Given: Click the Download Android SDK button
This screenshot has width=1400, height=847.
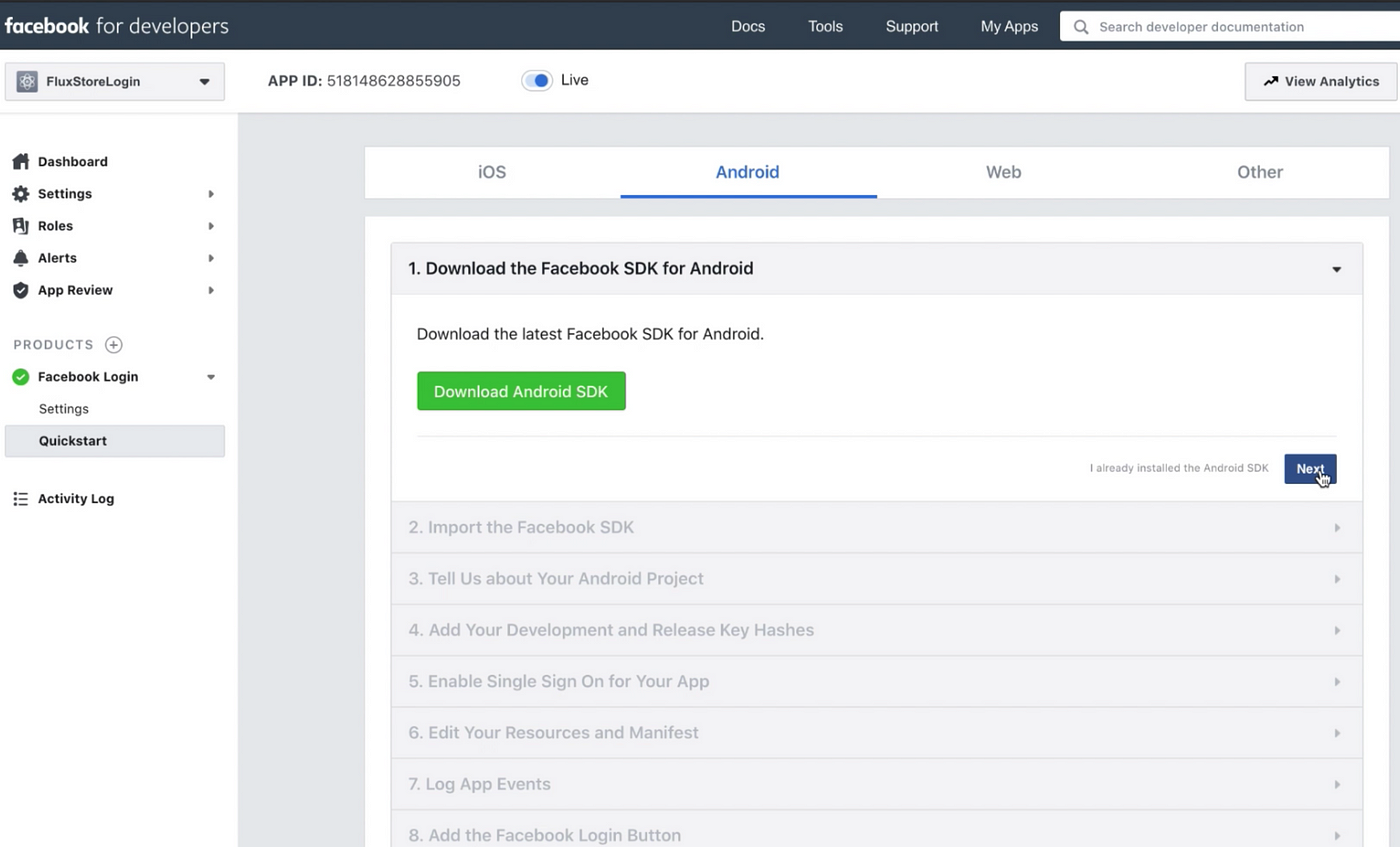Looking at the screenshot, I should click(x=521, y=391).
